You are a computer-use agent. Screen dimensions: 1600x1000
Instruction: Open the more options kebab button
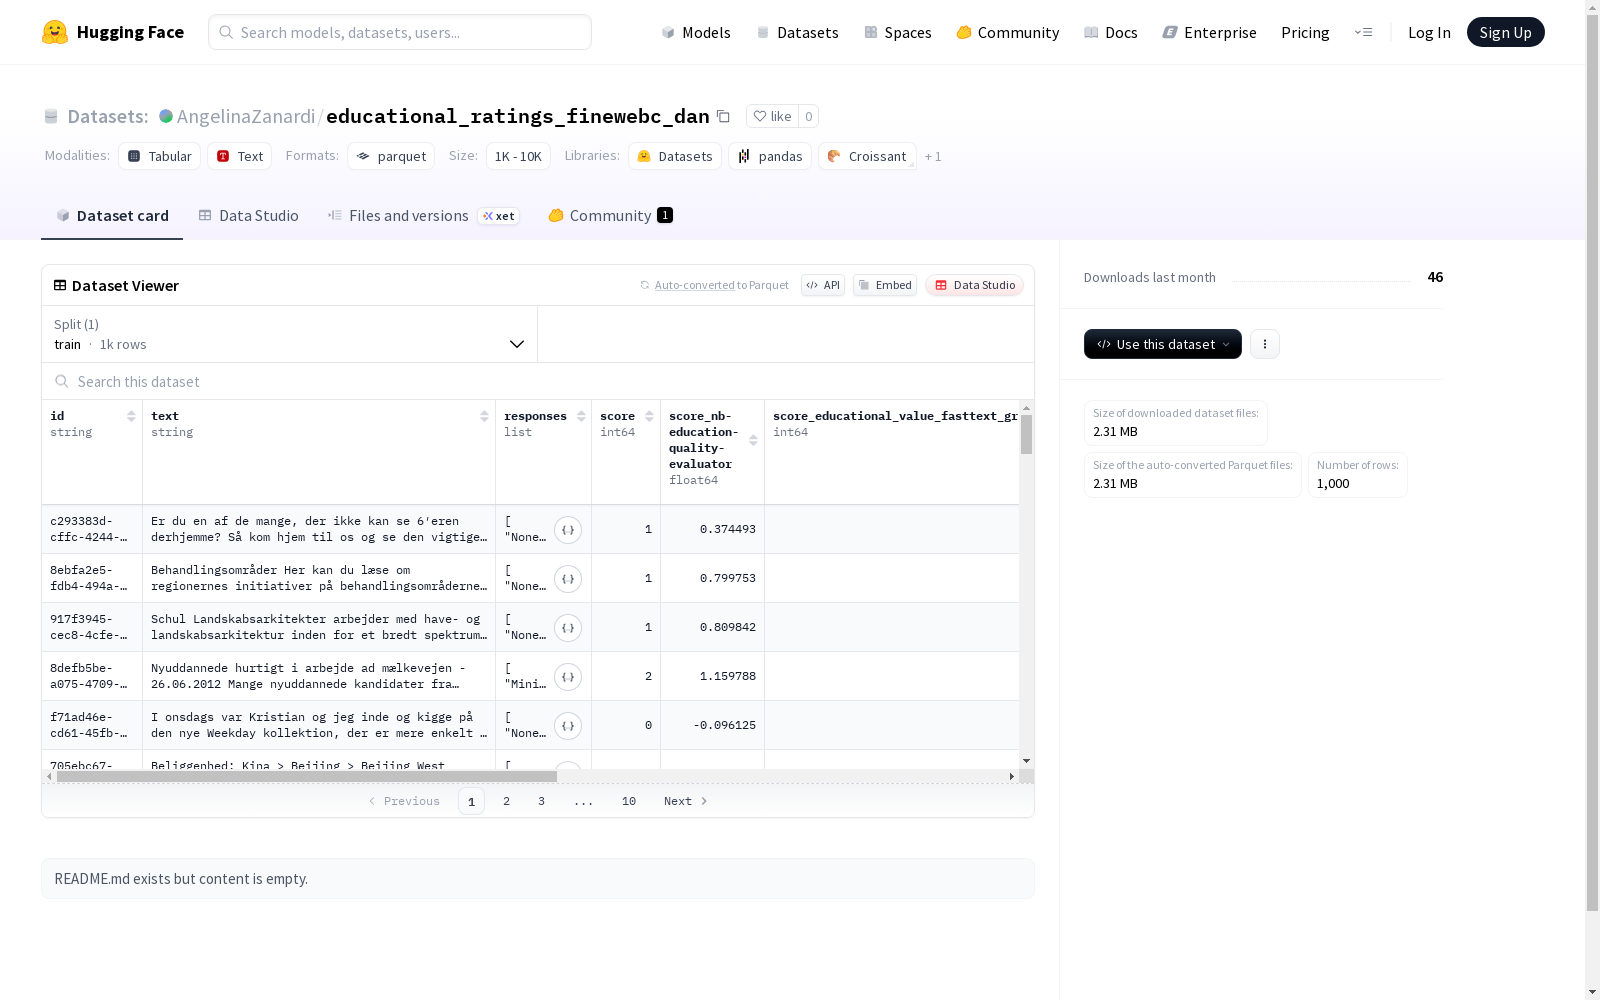point(1265,344)
